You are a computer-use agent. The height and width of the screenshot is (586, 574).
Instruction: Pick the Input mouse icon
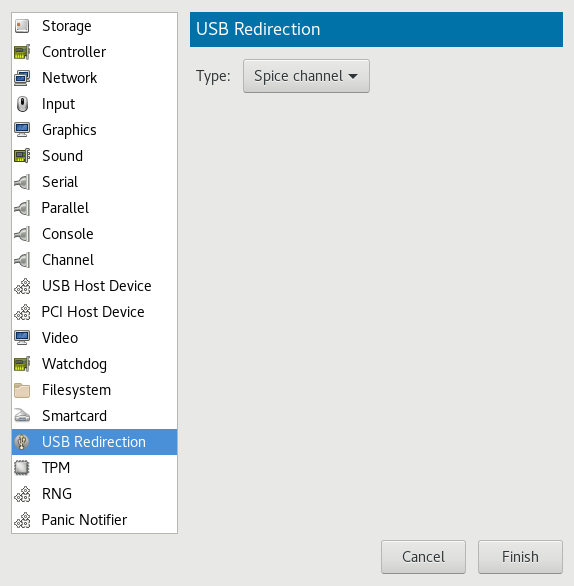pyautogui.click(x=22, y=104)
